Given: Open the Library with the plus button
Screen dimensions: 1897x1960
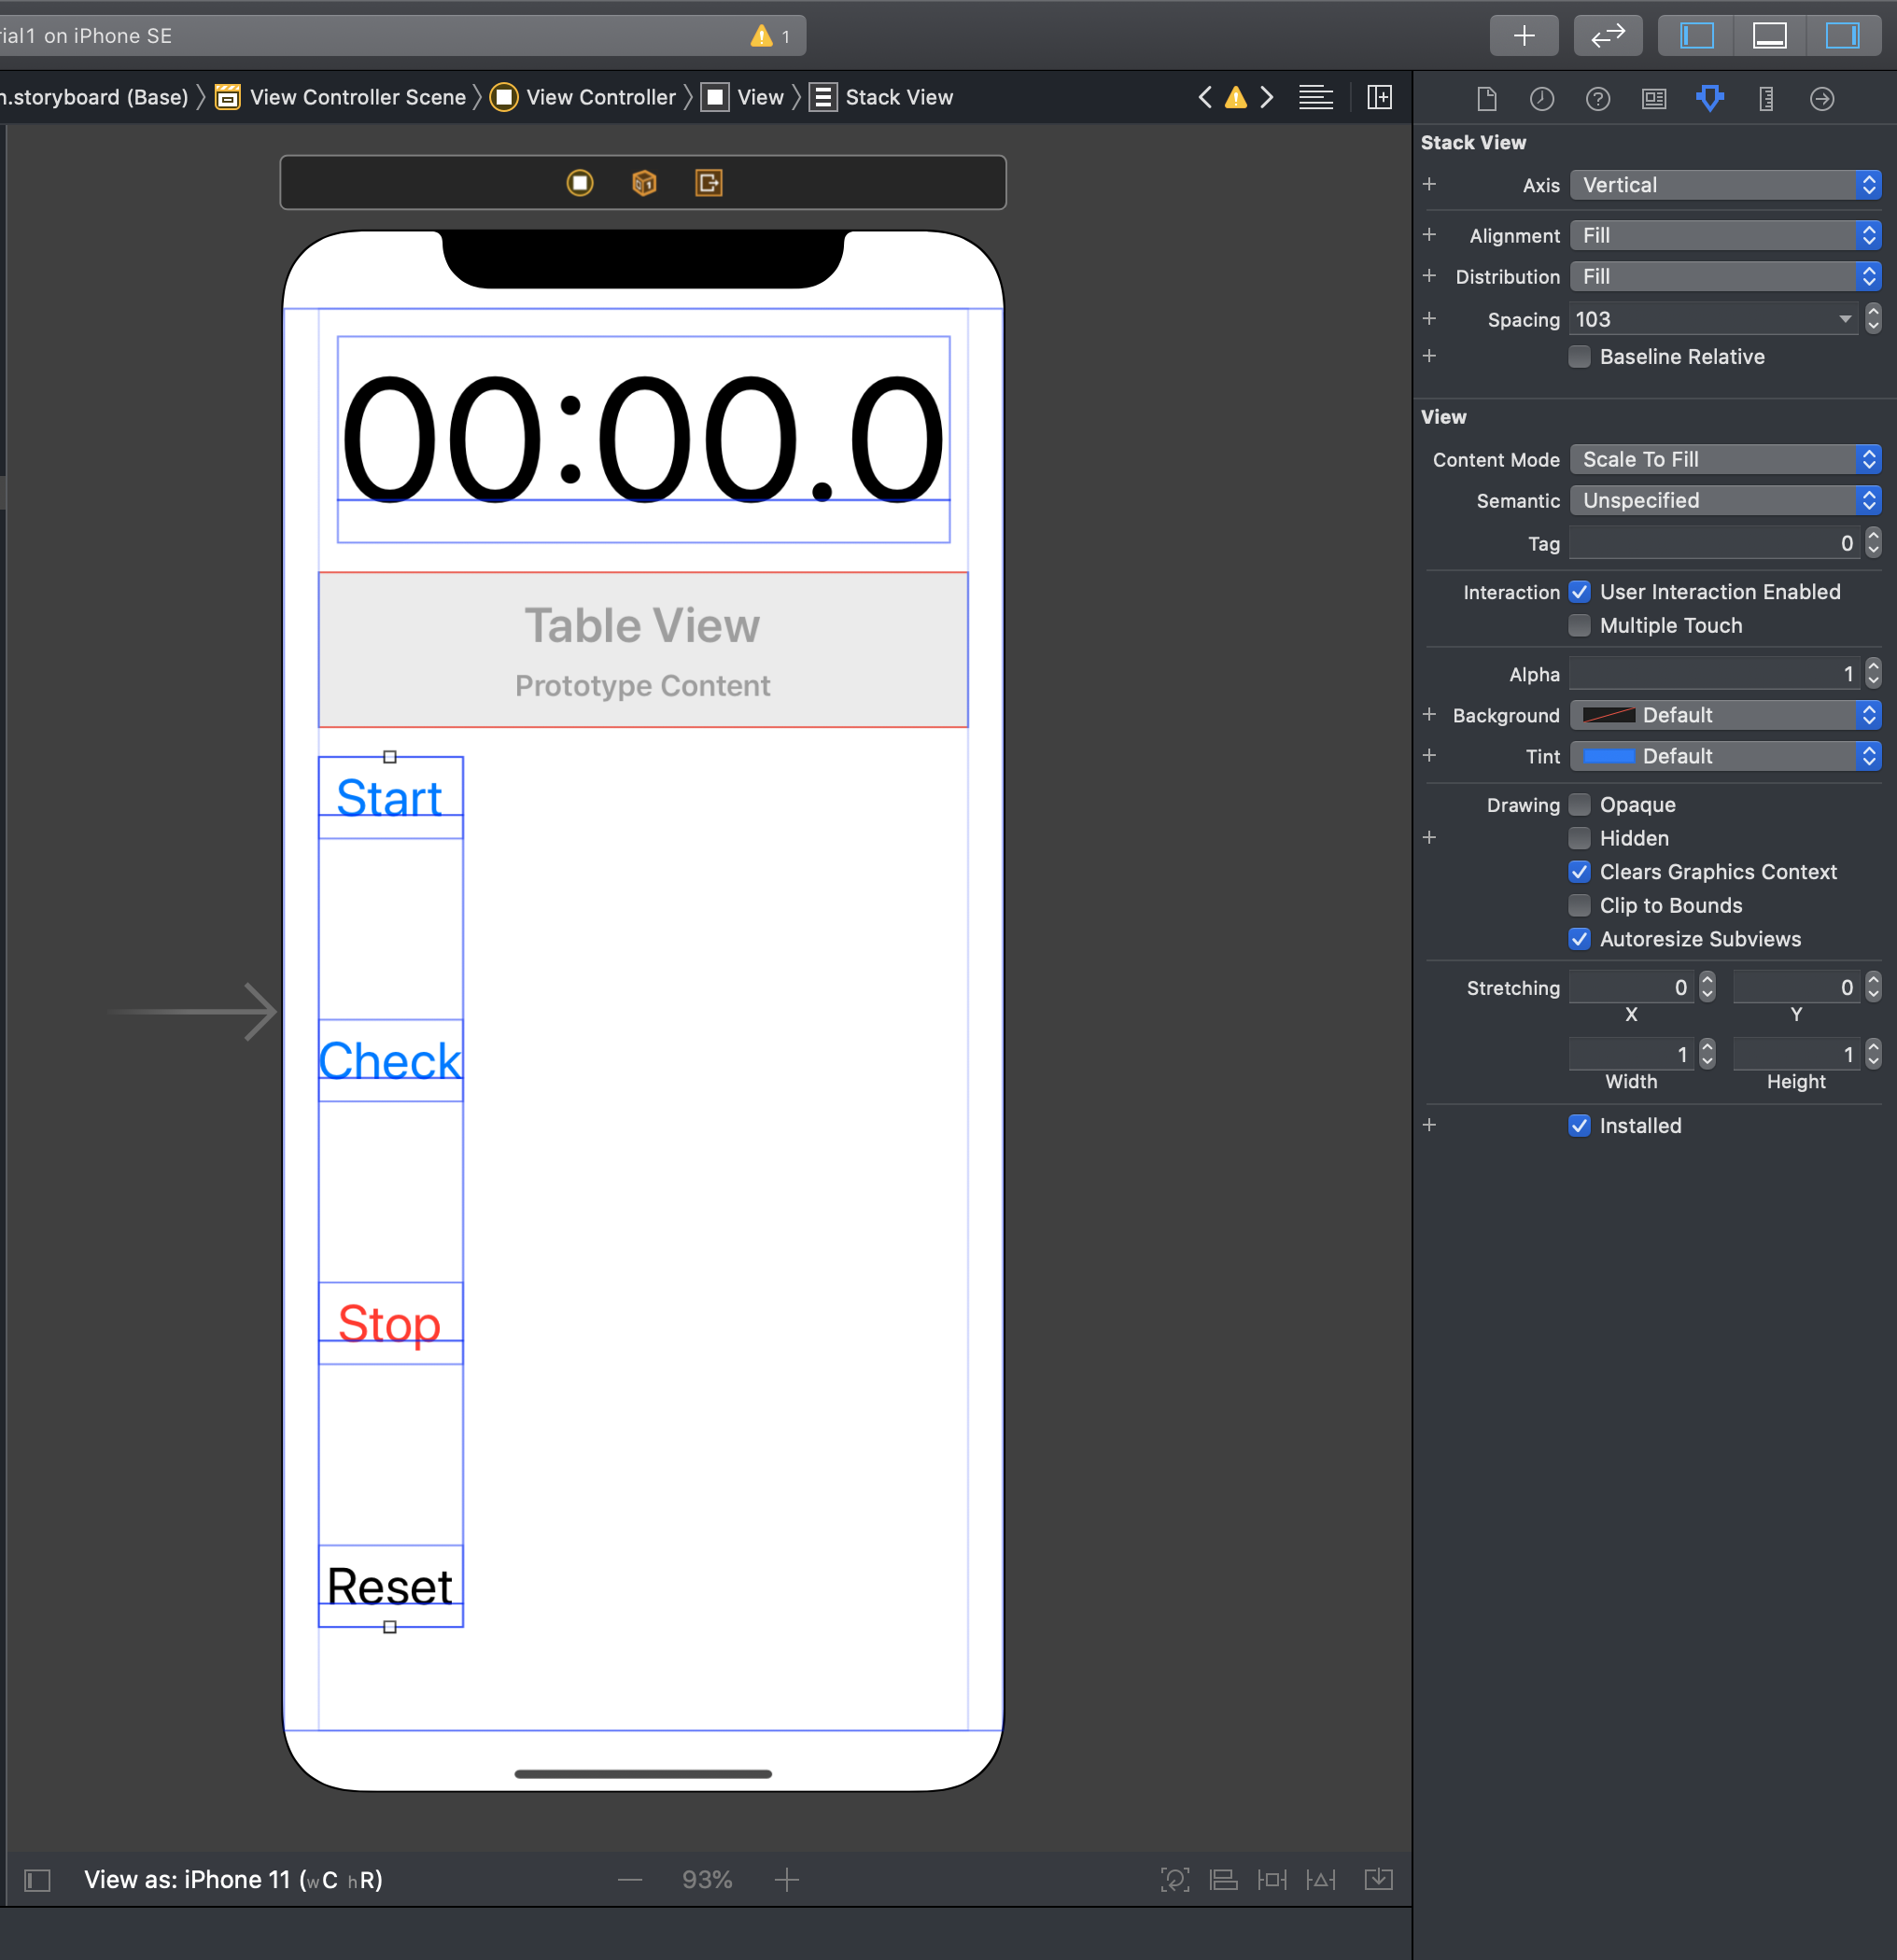Looking at the screenshot, I should click(x=1523, y=36).
